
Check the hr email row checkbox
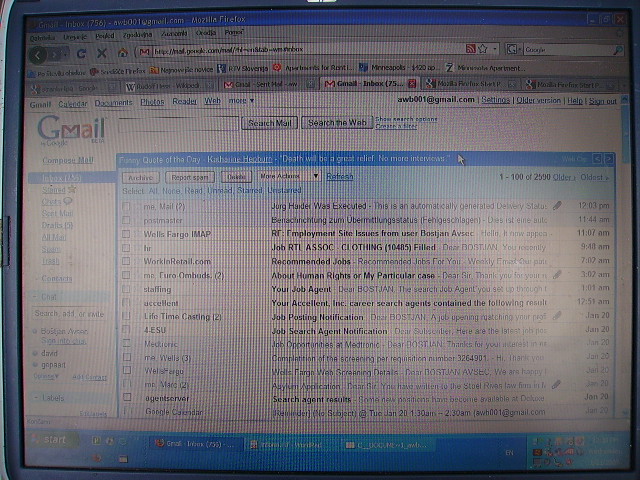(126, 248)
